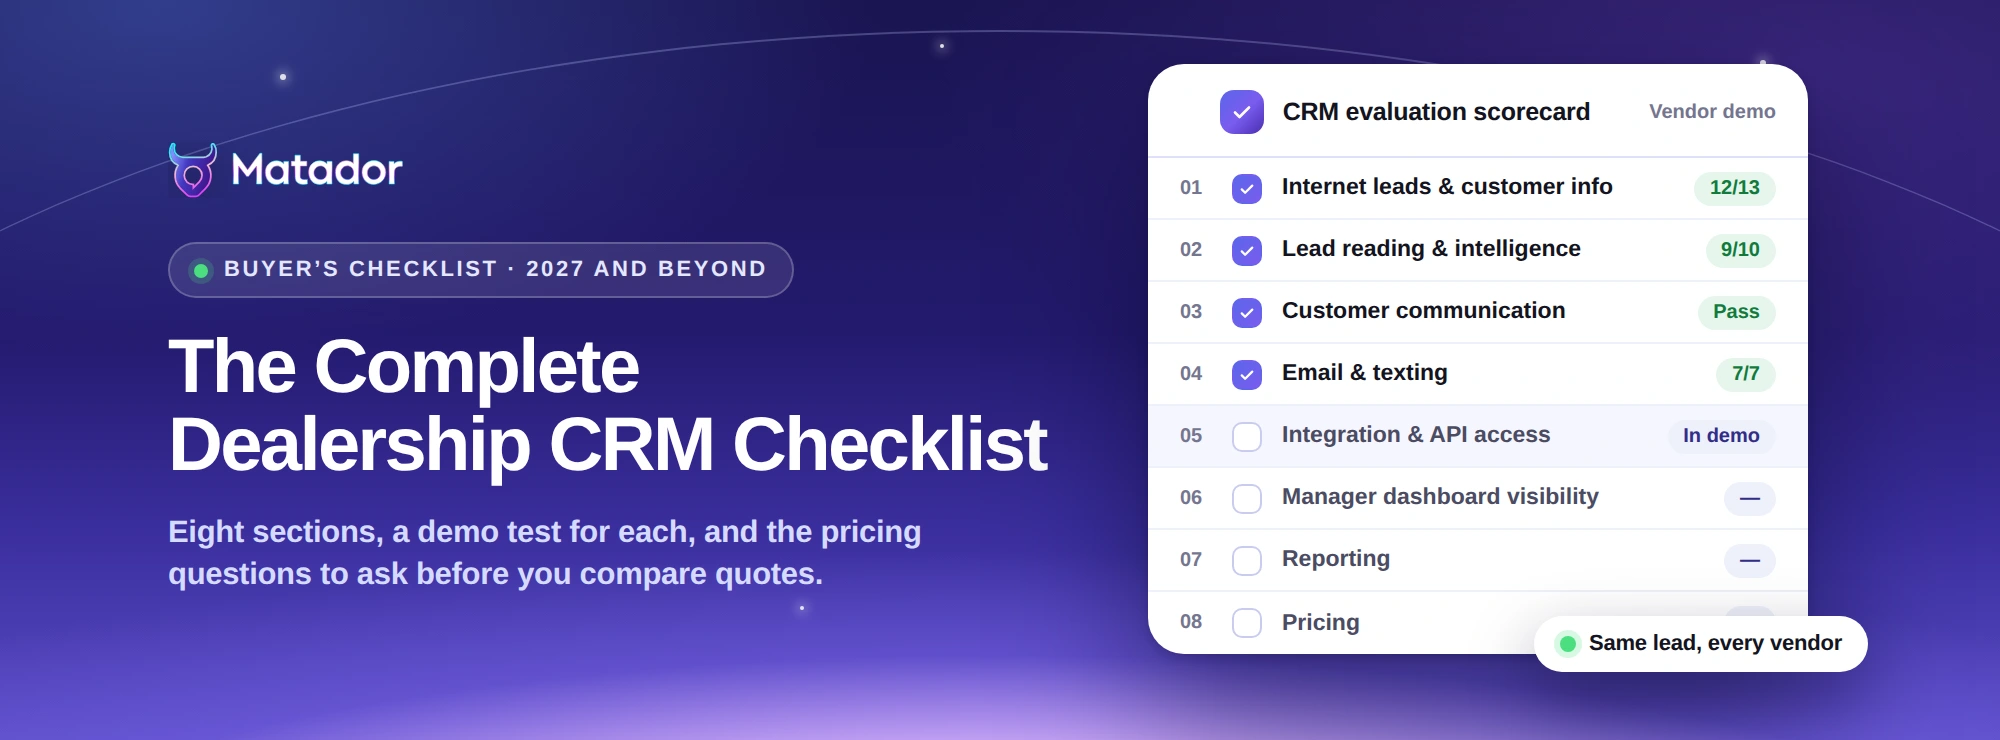This screenshot has width=2000, height=740.
Task: Check the Manager dashboard visibility checkbox
Action: click(1247, 498)
